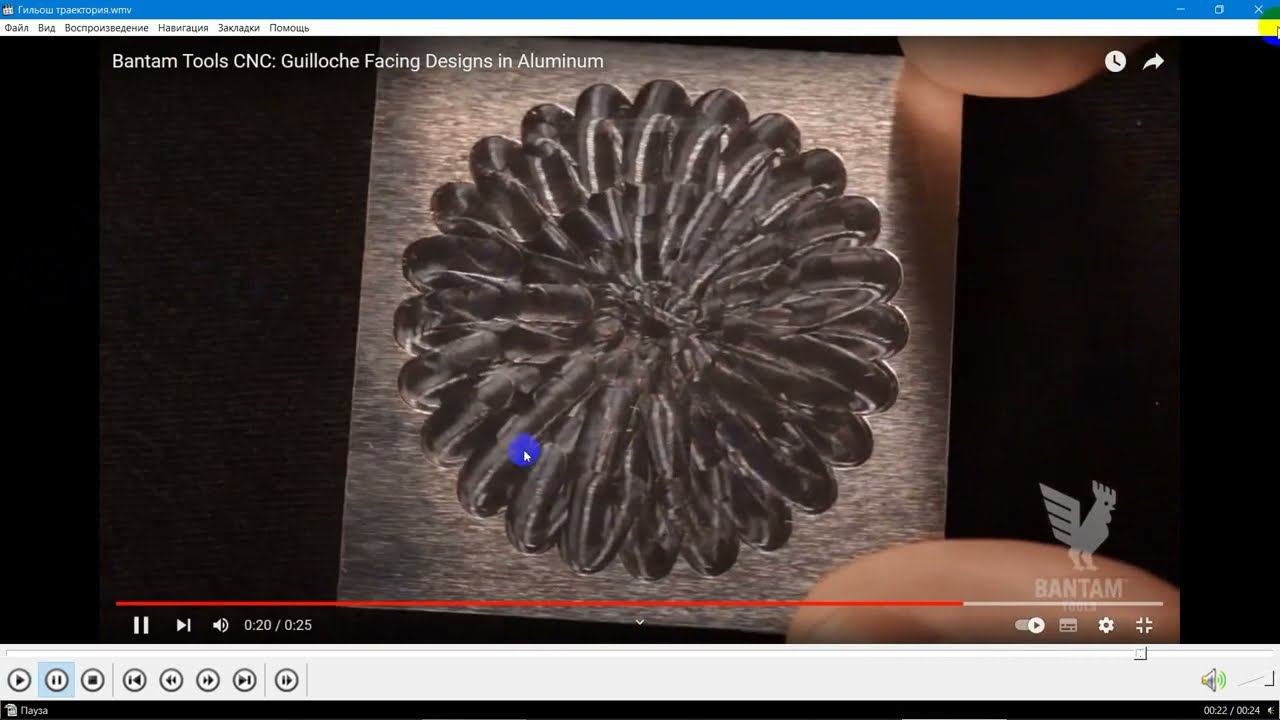This screenshot has width=1280, height=720.
Task: Mute sound via the green-wave speaker icon
Action: click(x=1213, y=681)
